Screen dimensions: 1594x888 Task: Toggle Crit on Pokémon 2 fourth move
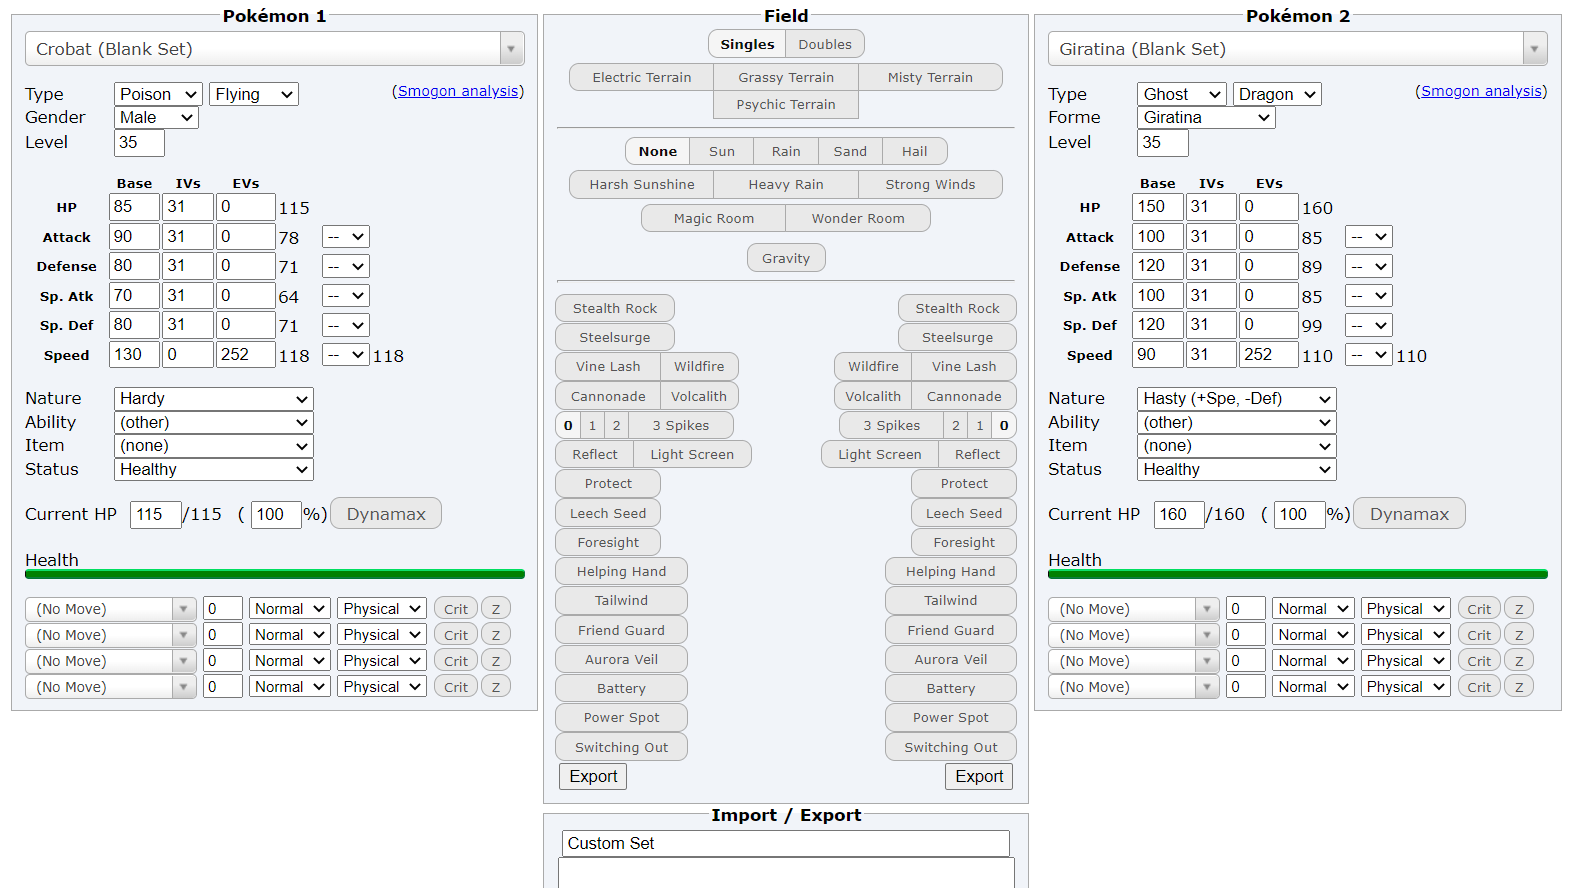click(1479, 687)
